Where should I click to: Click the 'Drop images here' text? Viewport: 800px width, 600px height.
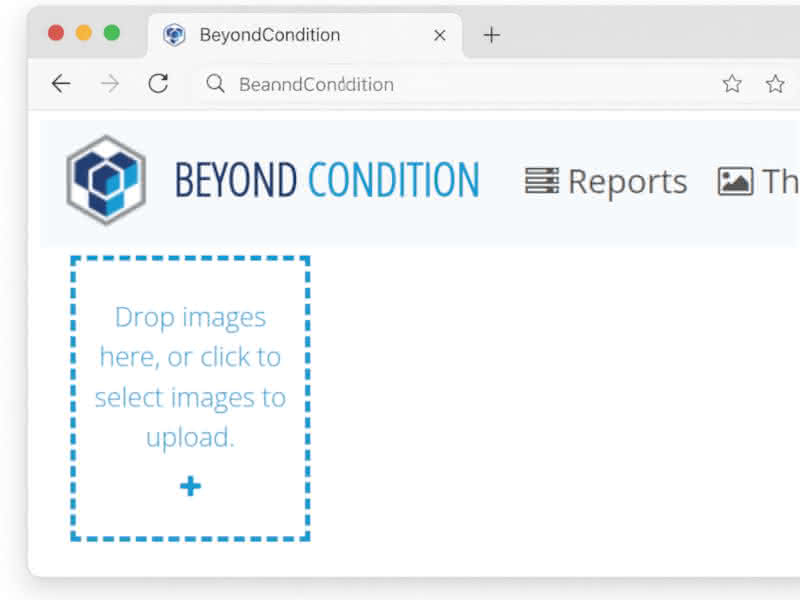click(x=190, y=317)
